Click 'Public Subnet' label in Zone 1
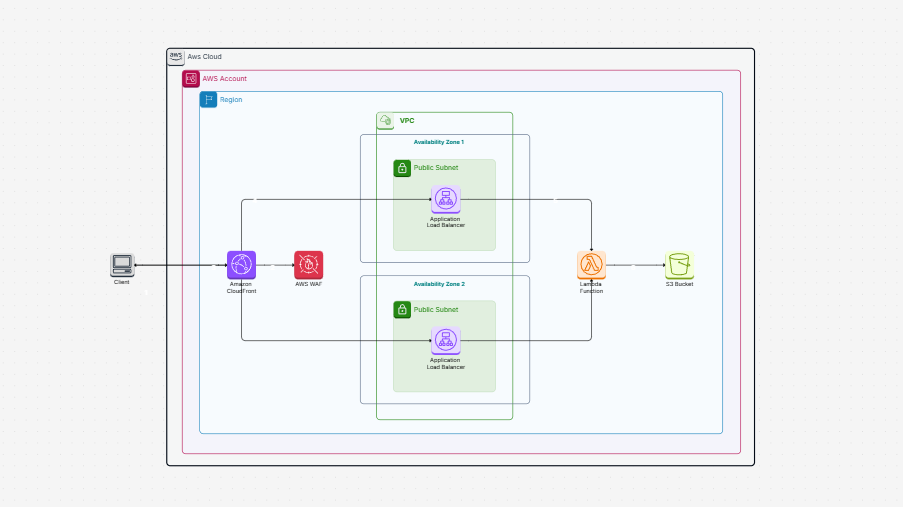 click(436, 168)
